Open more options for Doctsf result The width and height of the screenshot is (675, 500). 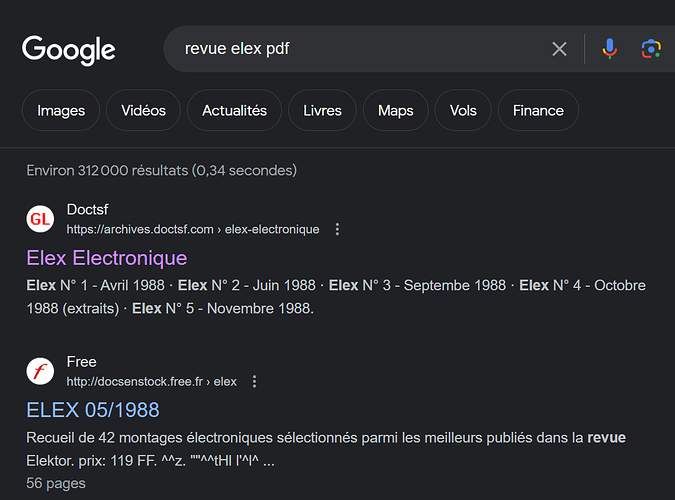[x=337, y=229]
